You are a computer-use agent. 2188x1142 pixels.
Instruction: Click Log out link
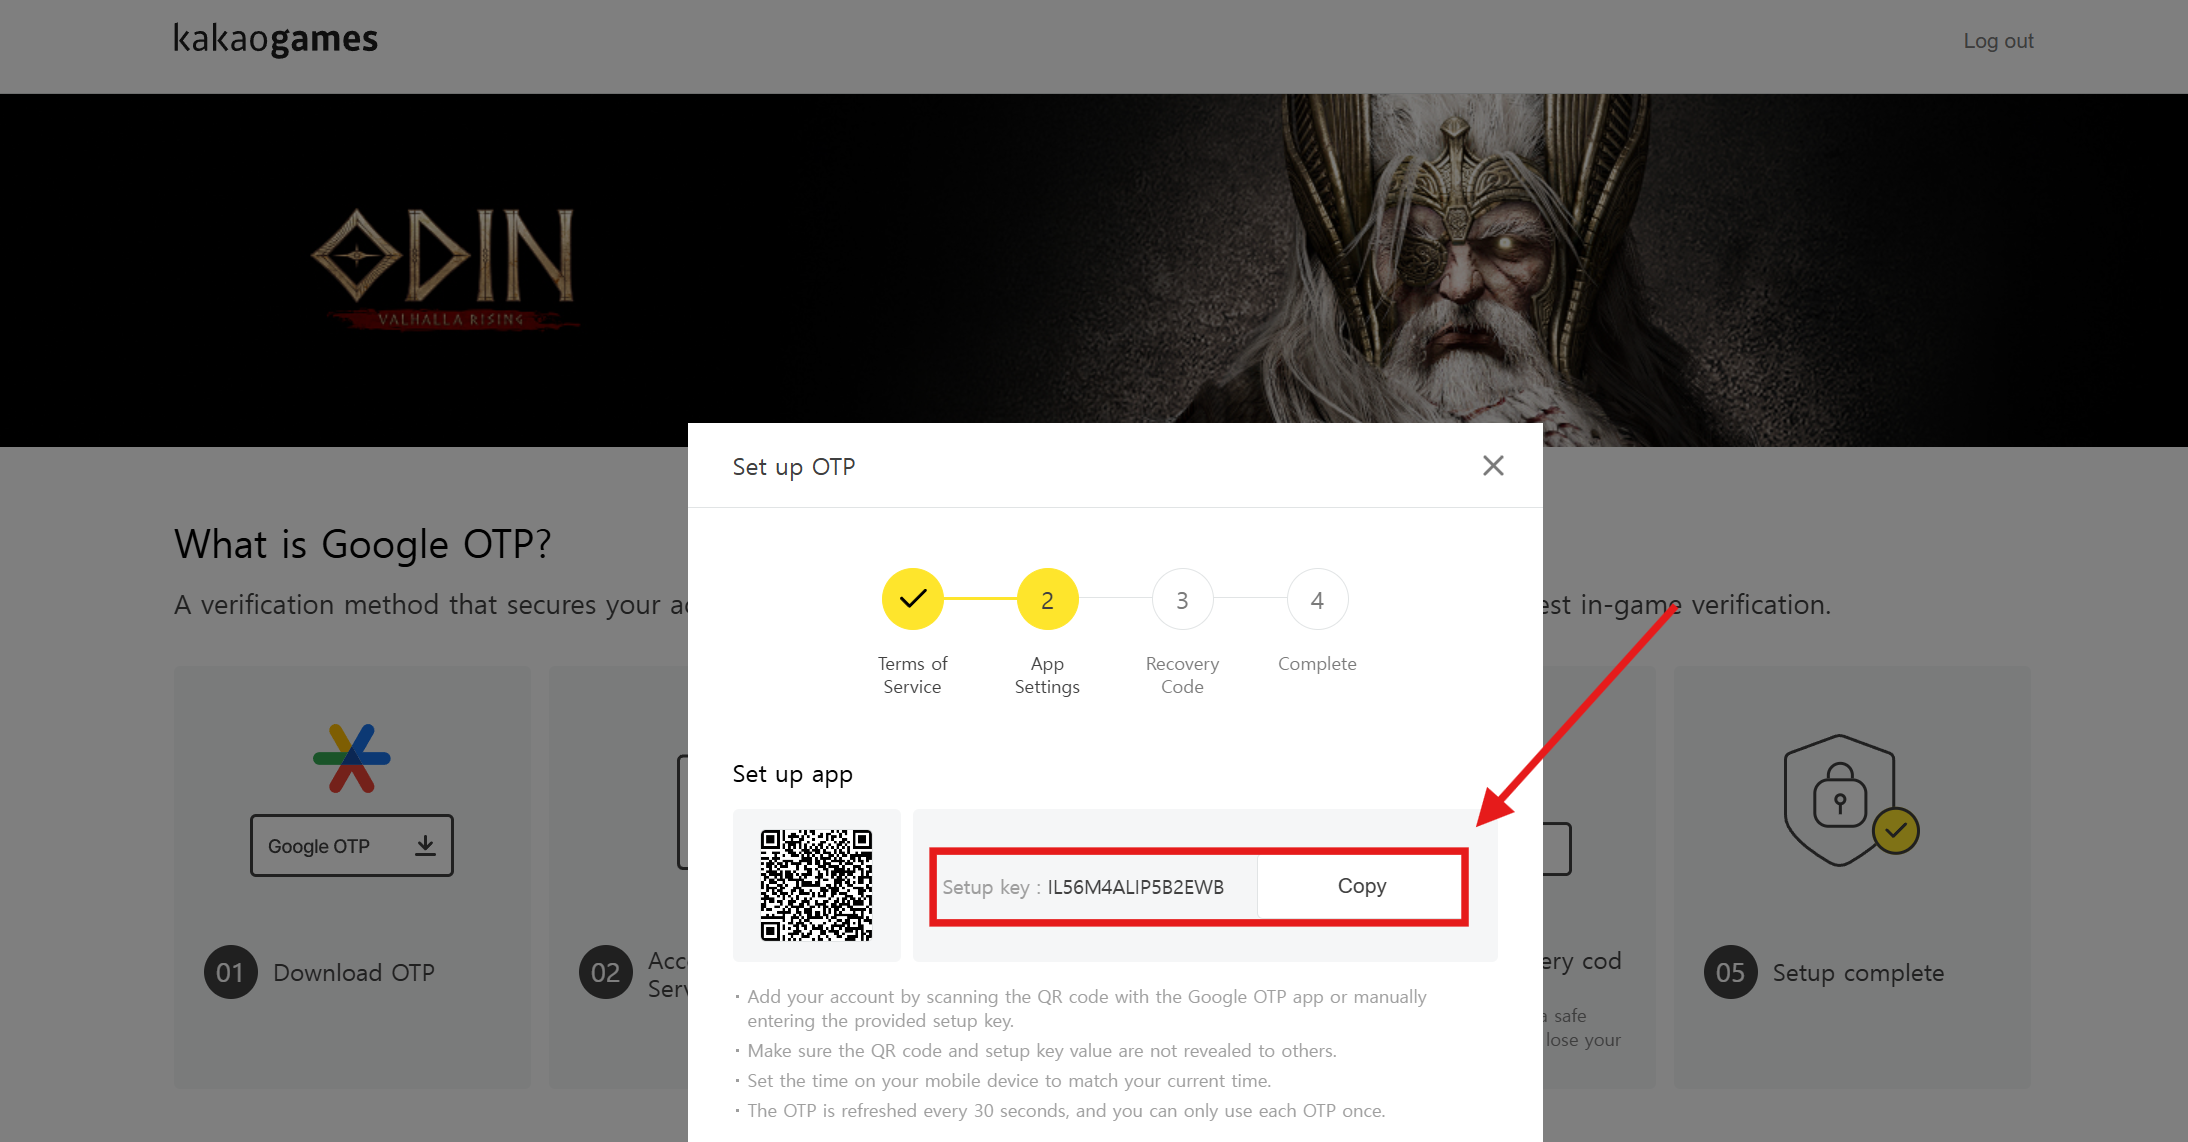point(1998,41)
